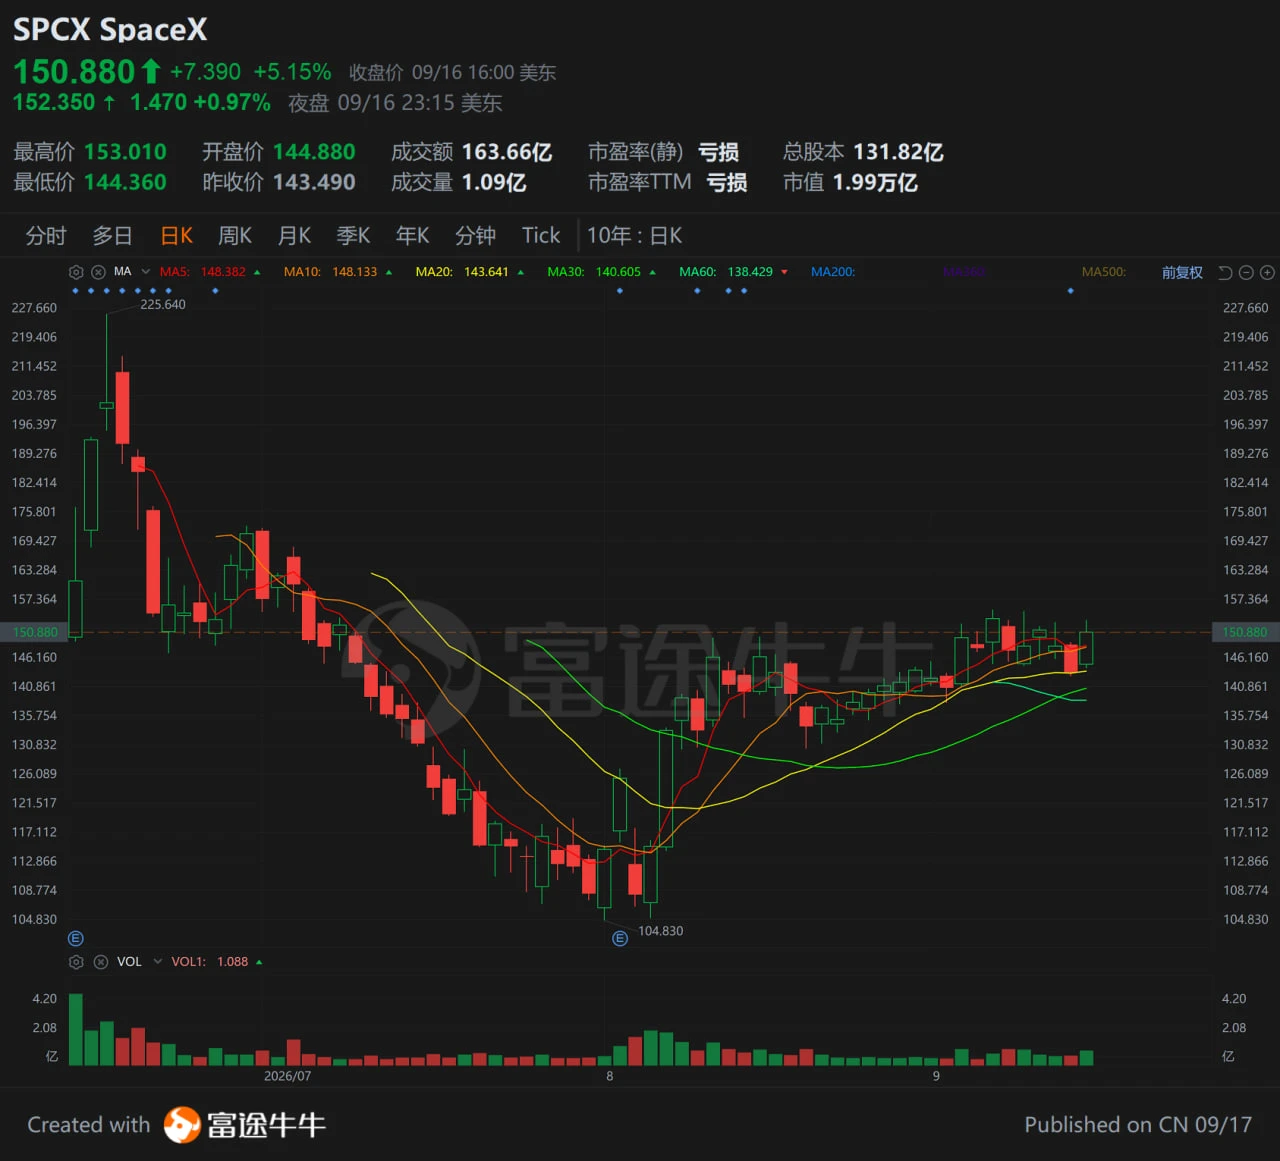1280x1161 pixels.
Task: Click the 150.880 price tag on right axis
Action: (1245, 632)
